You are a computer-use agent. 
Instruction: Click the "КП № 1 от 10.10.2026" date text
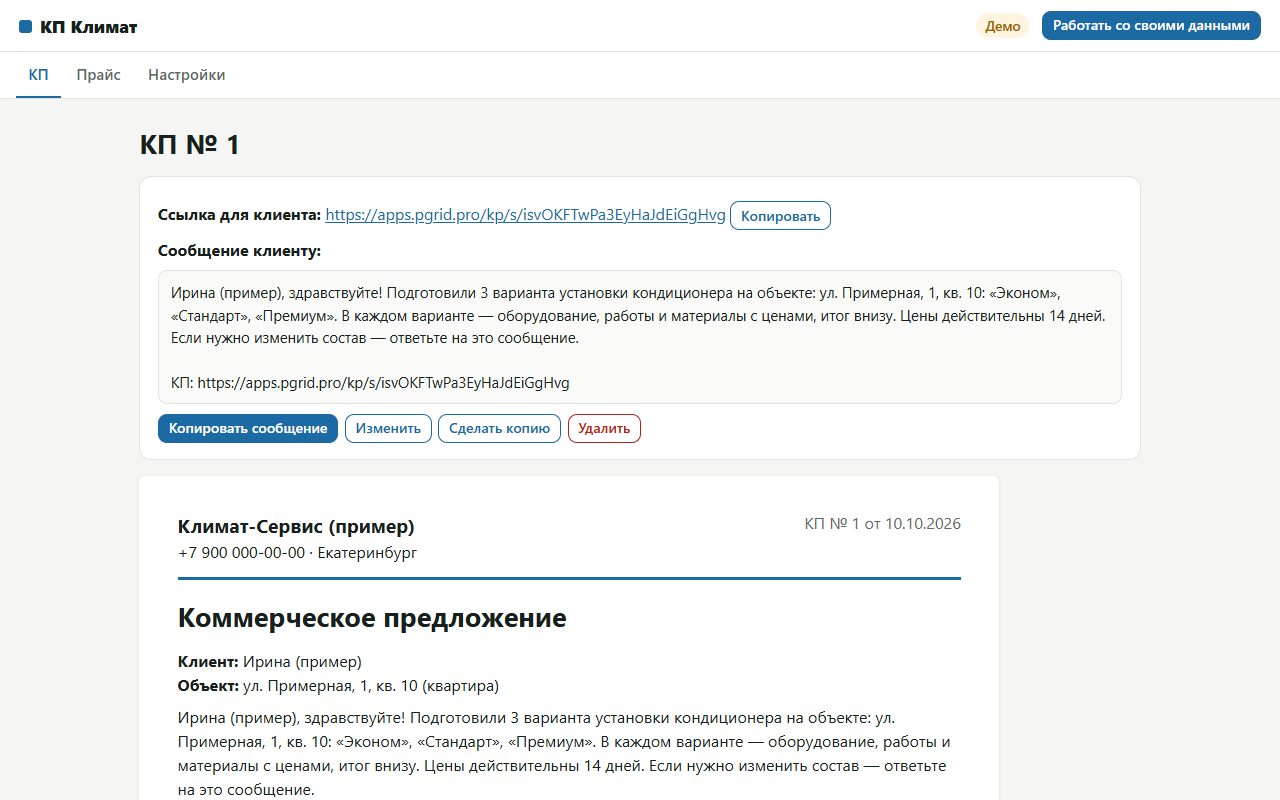(882, 524)
